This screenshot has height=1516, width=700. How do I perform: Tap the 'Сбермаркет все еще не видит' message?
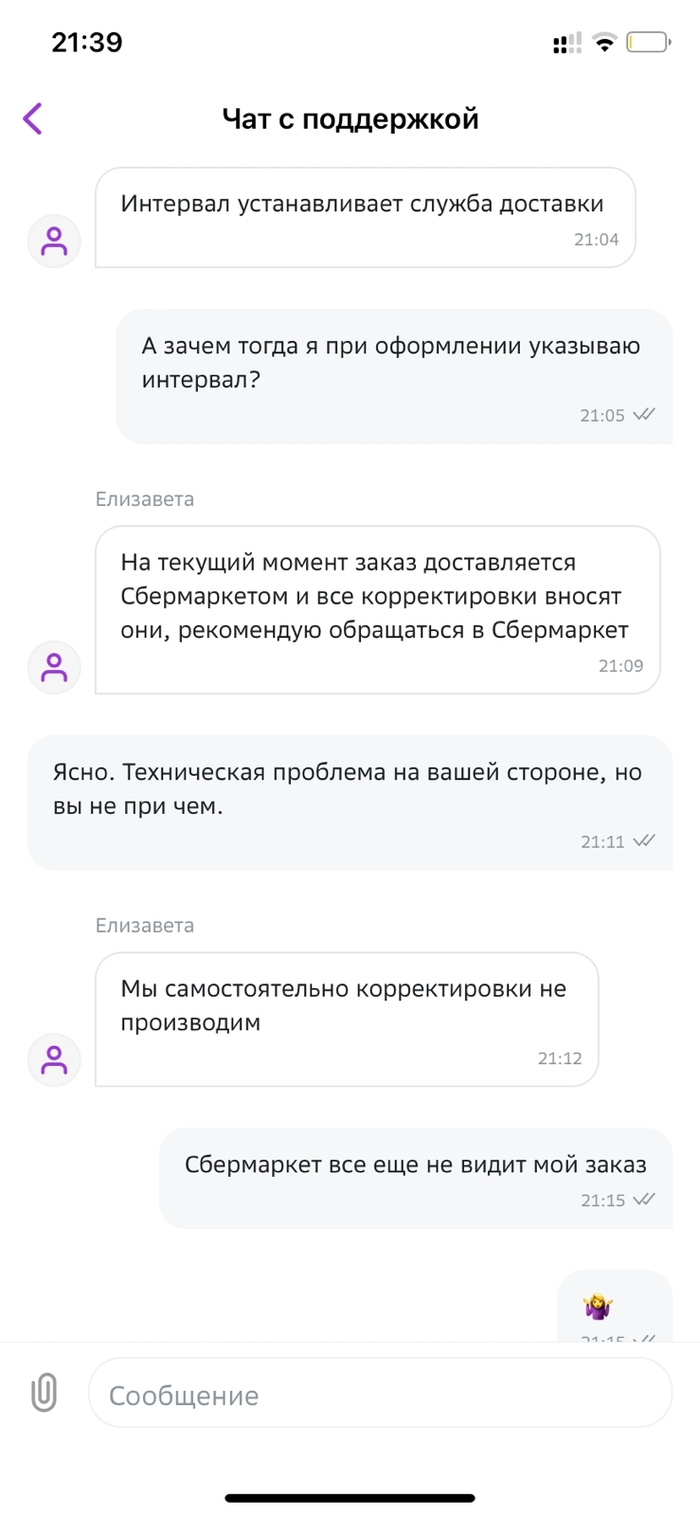coord(415,1177)
